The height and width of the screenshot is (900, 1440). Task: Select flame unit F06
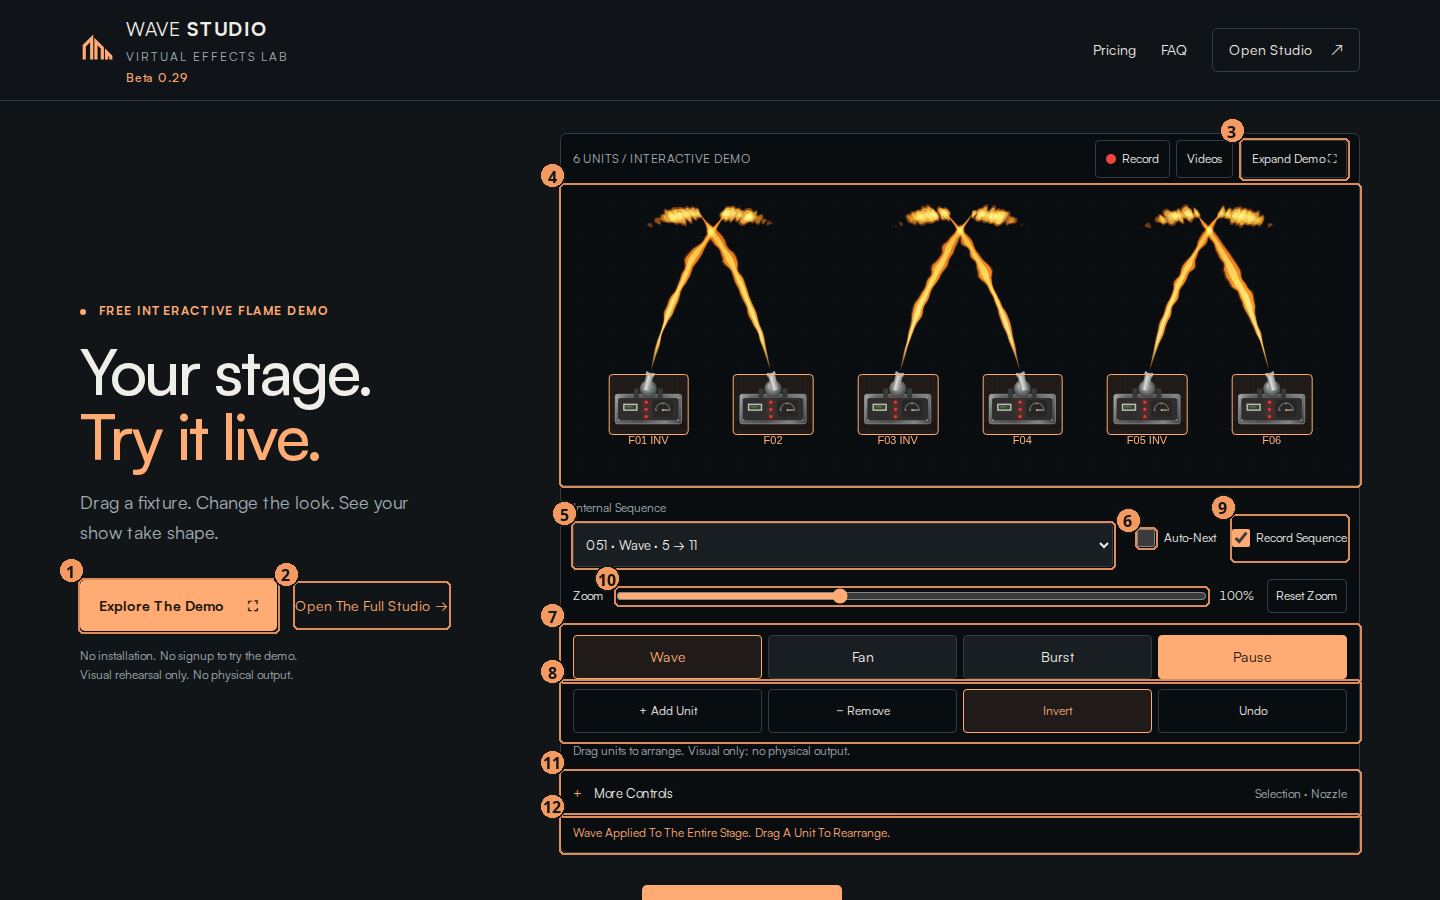coord(1272,404)
